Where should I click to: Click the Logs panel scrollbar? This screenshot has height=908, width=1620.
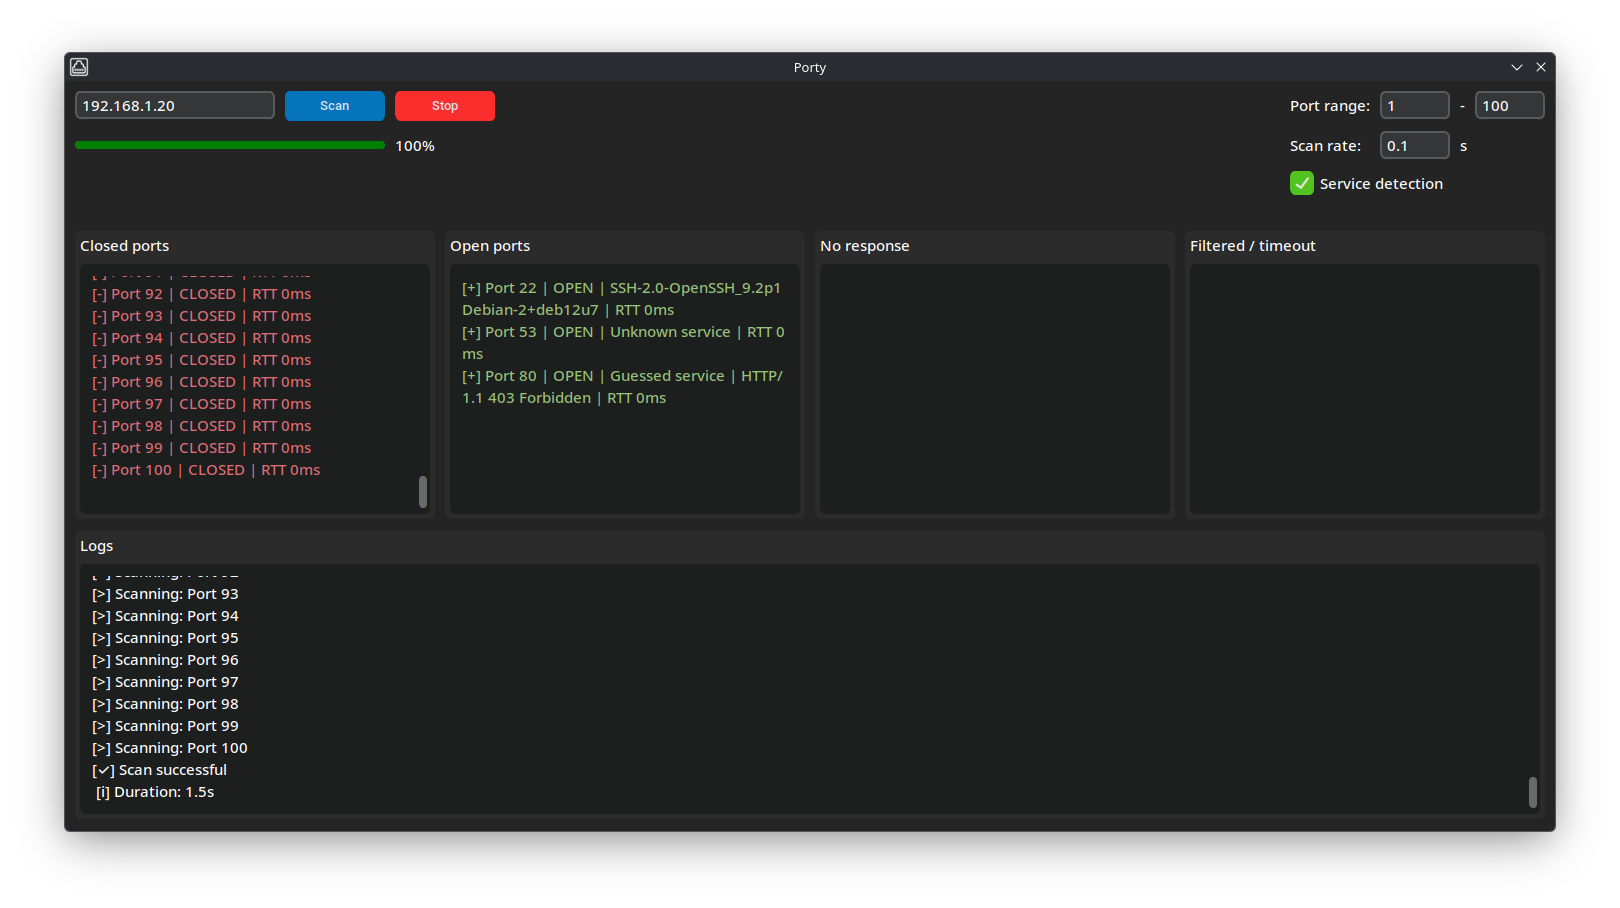[x=1532, y=792]
